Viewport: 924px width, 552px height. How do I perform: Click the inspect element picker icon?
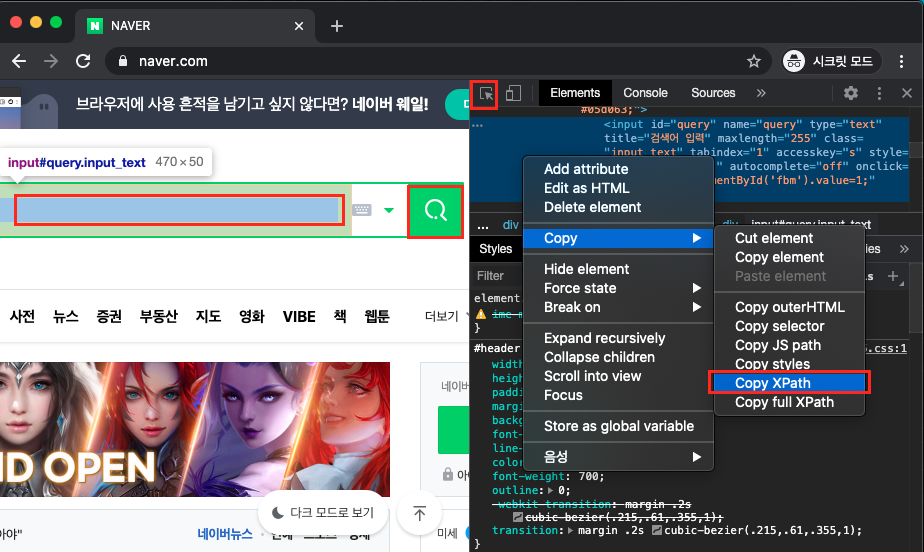coord(486,94)
